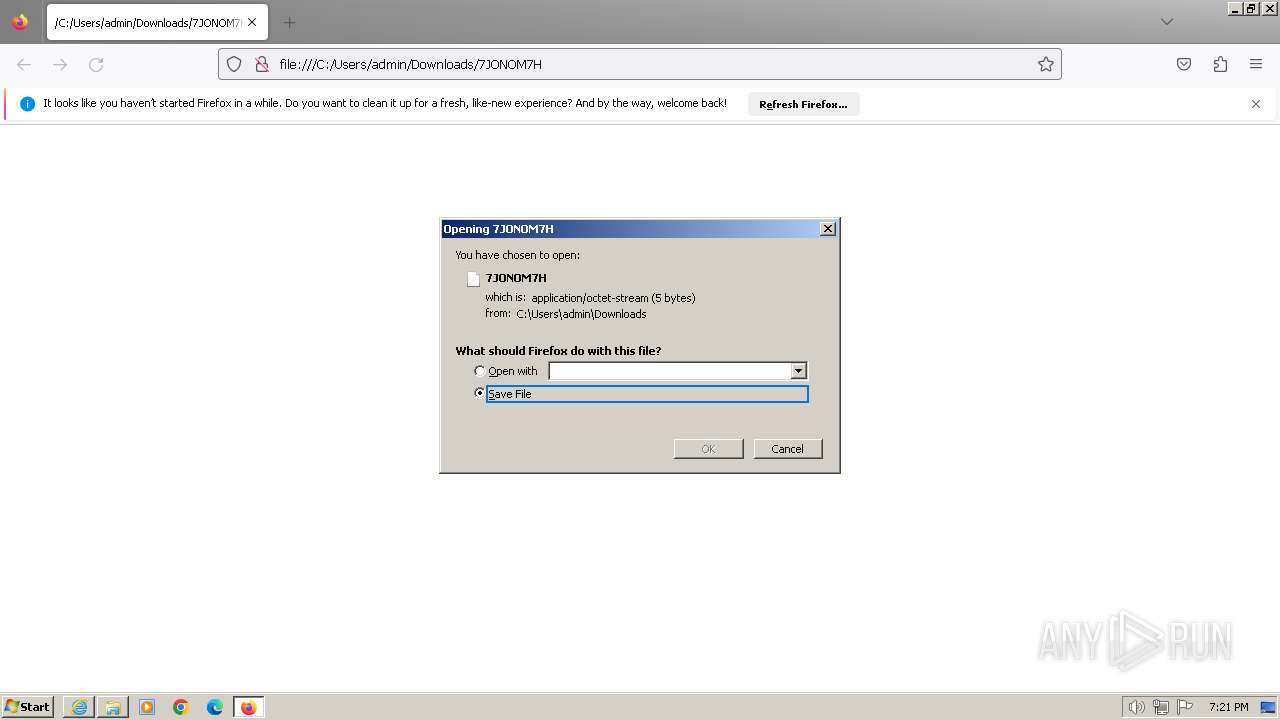Click the tracking protection shield icon

click(x=234, y=64)
